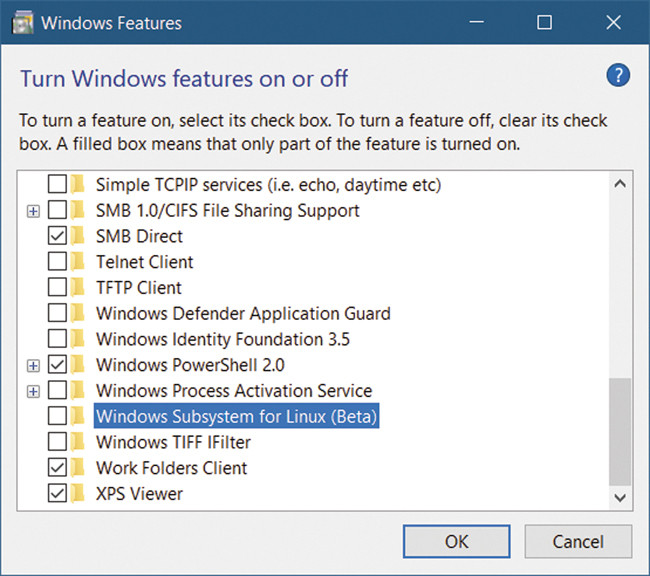Click folder icon beside Windows TIFF IFilter

[79, 442]
